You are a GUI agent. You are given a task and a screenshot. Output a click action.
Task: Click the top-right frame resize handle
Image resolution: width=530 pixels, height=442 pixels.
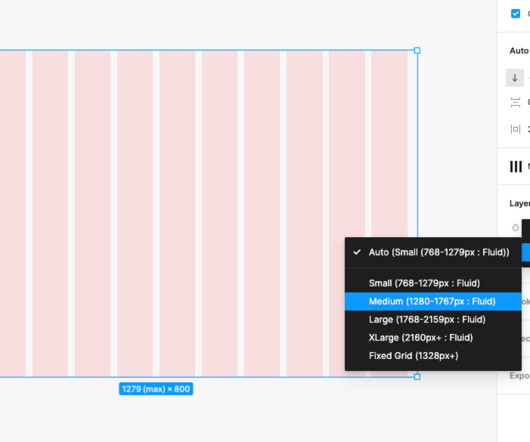pos(417,50)
